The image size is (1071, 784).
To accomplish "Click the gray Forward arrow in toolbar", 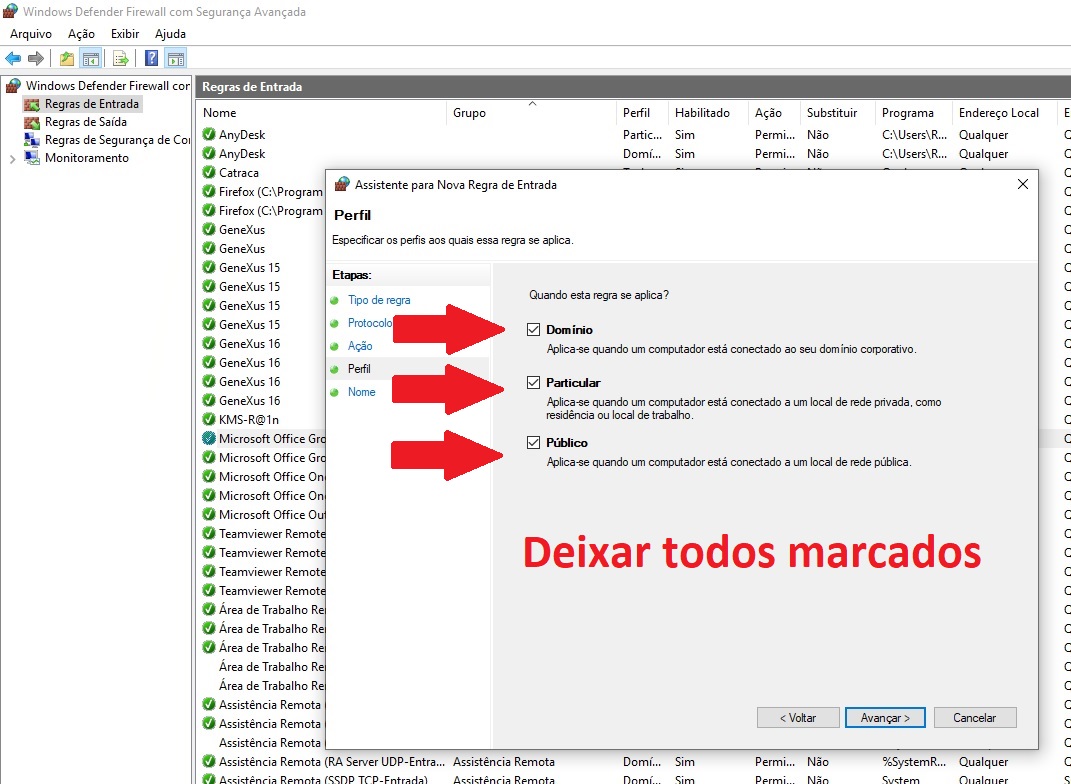I will pos(36,59).
